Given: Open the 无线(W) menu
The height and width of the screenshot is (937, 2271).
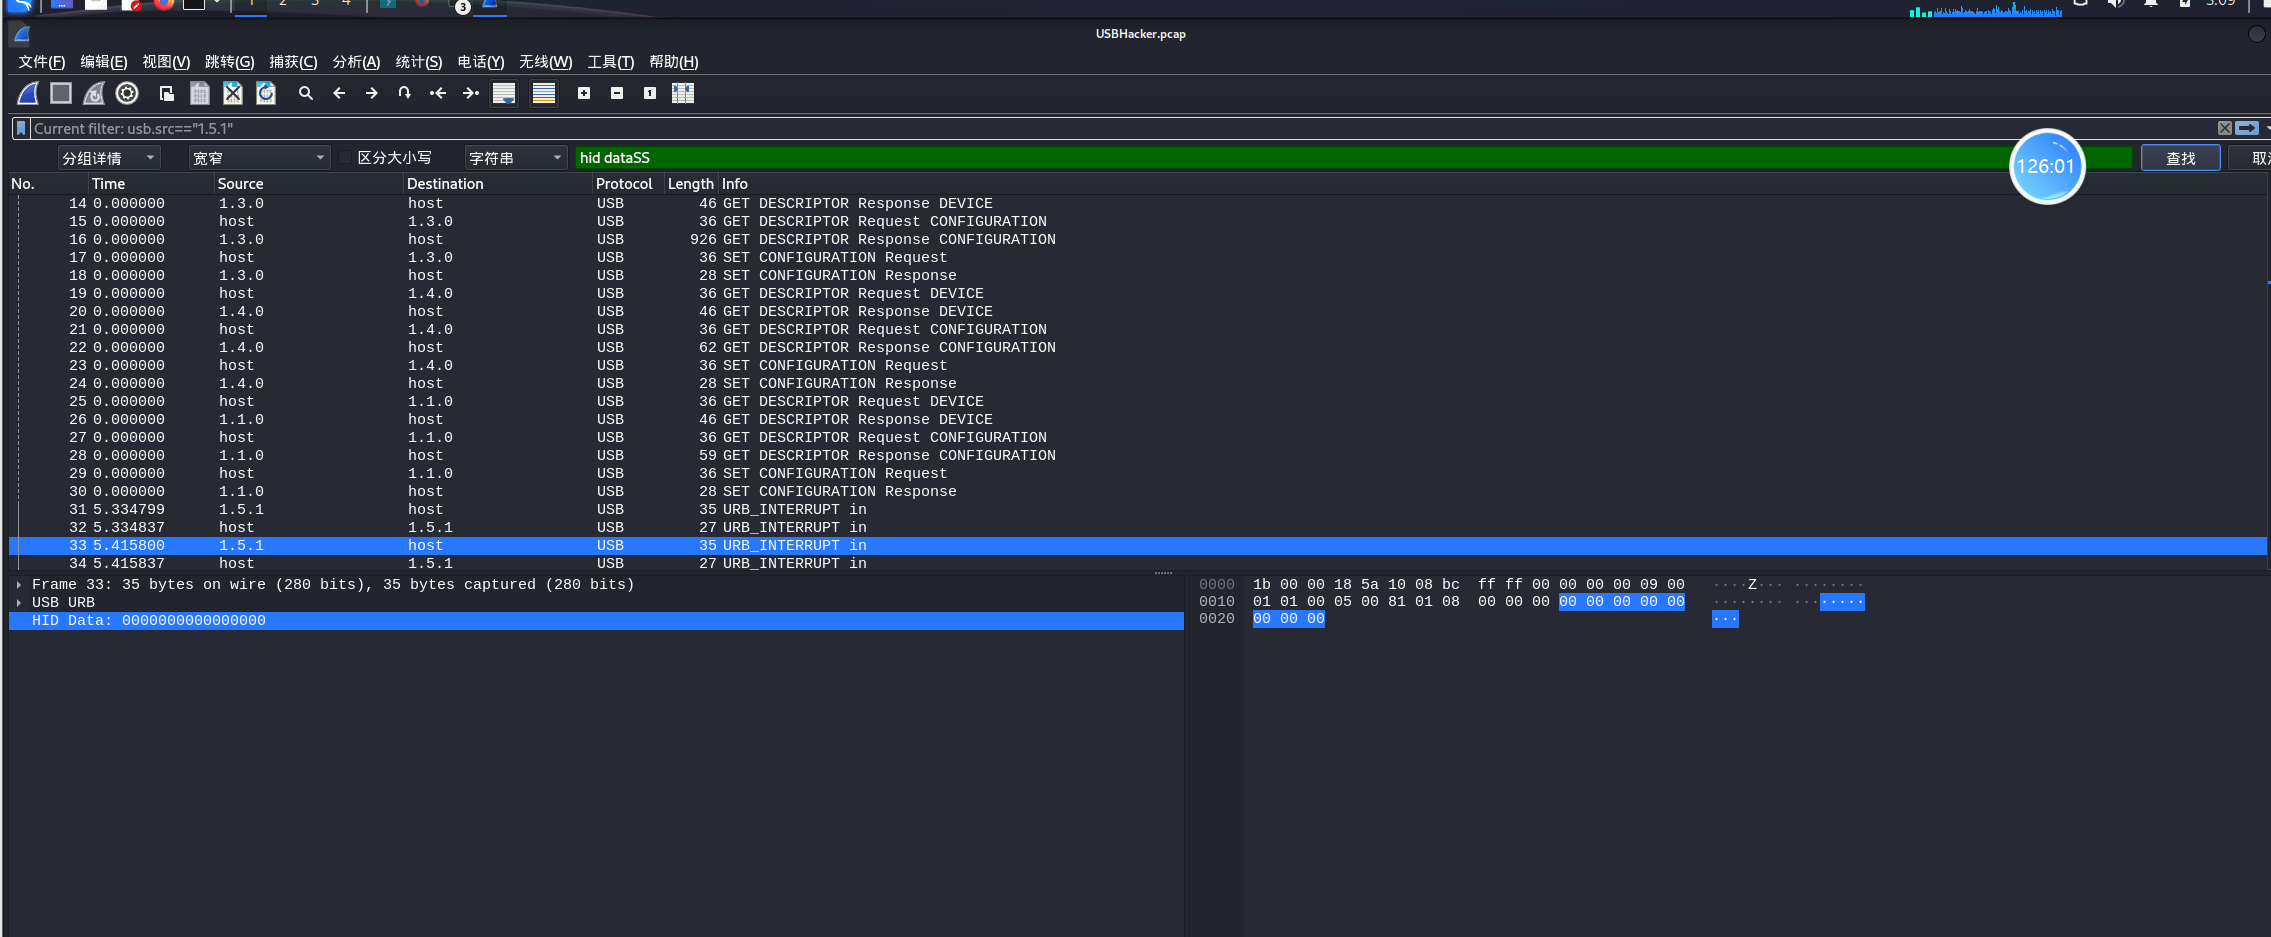Looking at the screenshot, I should (546, 62).
